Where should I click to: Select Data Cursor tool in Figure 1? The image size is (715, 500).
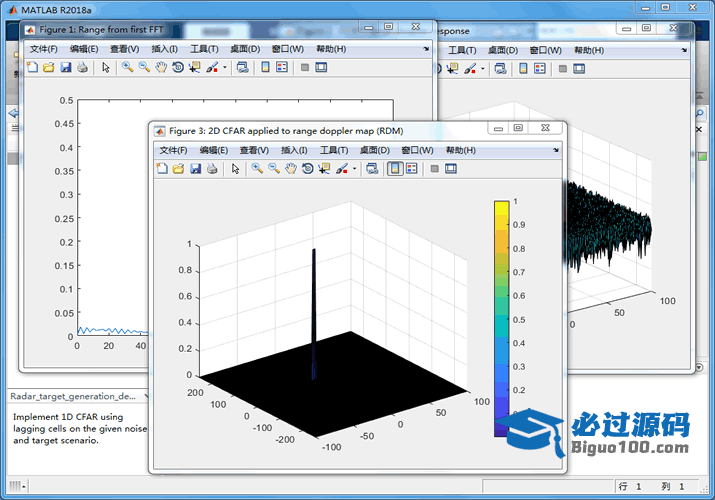coord(195,67)
